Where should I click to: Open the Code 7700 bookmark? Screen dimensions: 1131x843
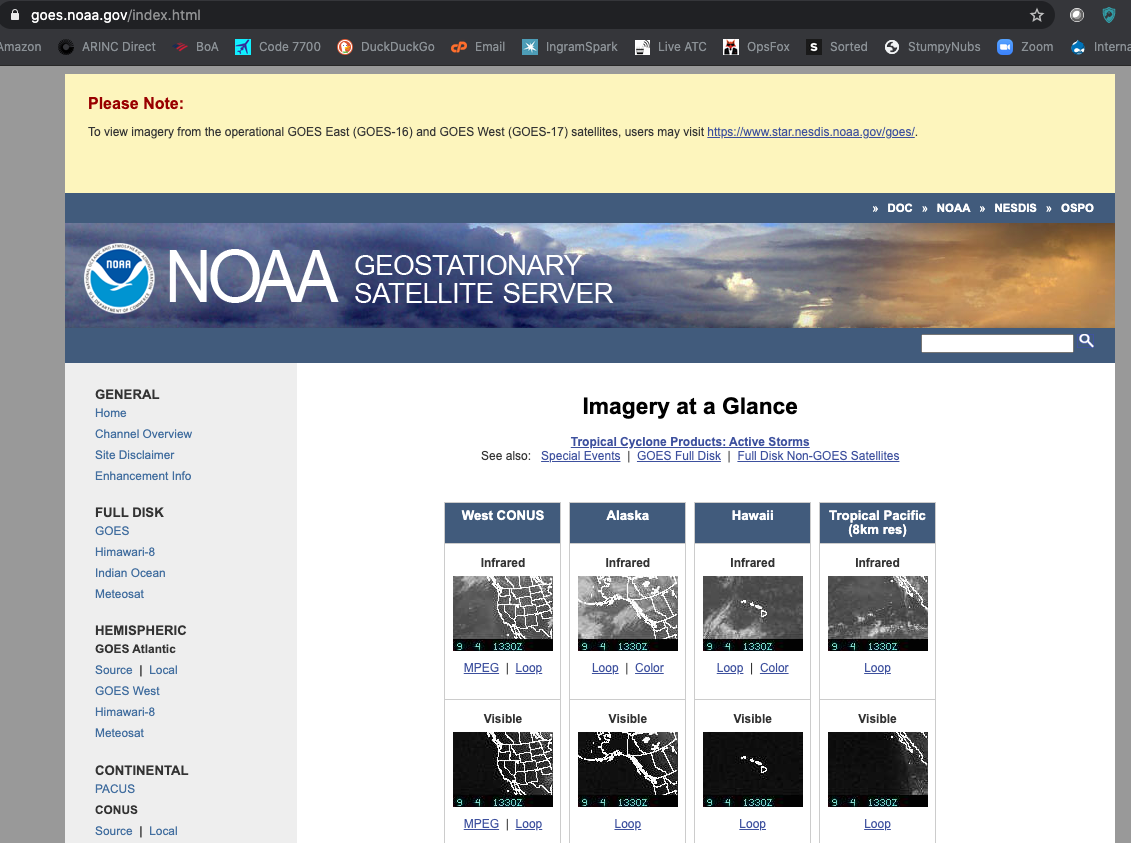(278, 47)
